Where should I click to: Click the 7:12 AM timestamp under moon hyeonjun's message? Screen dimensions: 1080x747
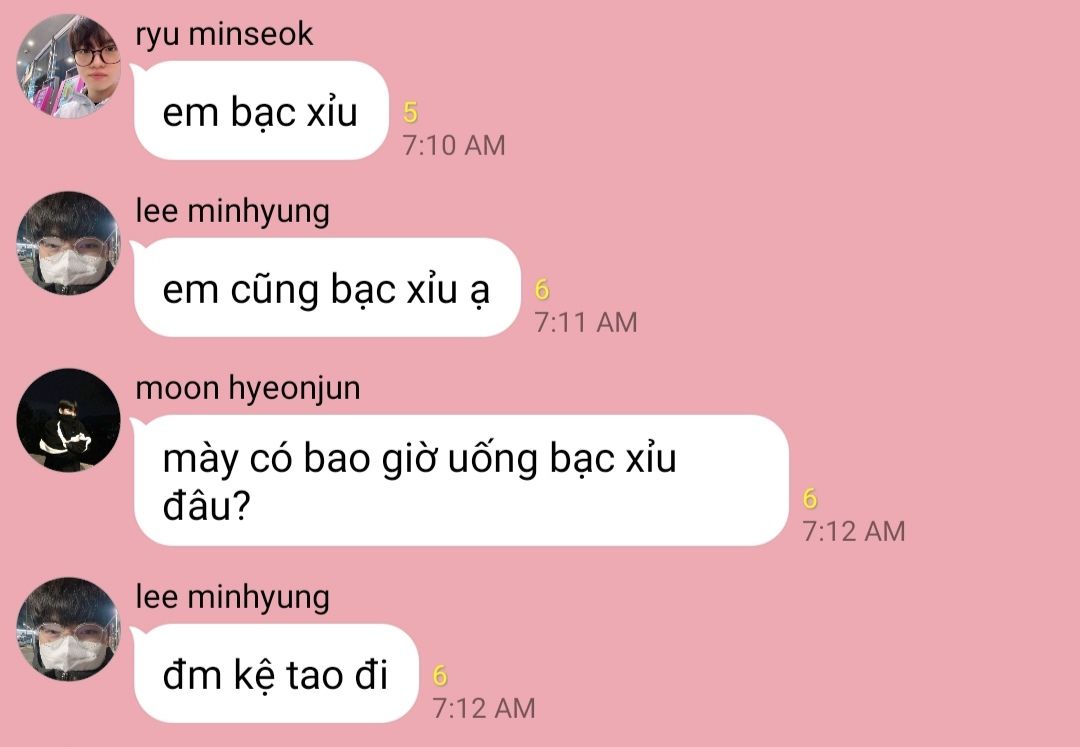tap(854, 532)
